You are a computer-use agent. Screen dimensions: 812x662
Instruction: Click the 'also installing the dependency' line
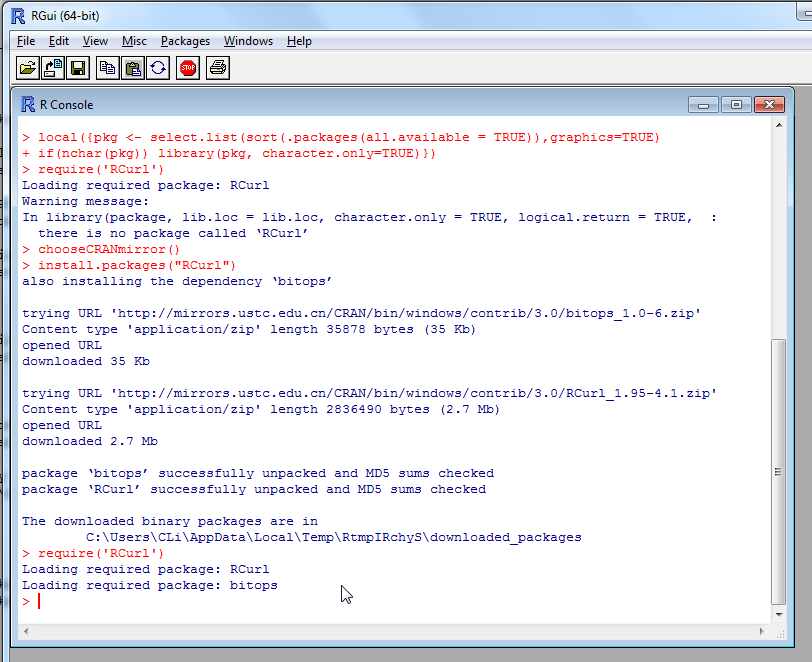point(177,281)
